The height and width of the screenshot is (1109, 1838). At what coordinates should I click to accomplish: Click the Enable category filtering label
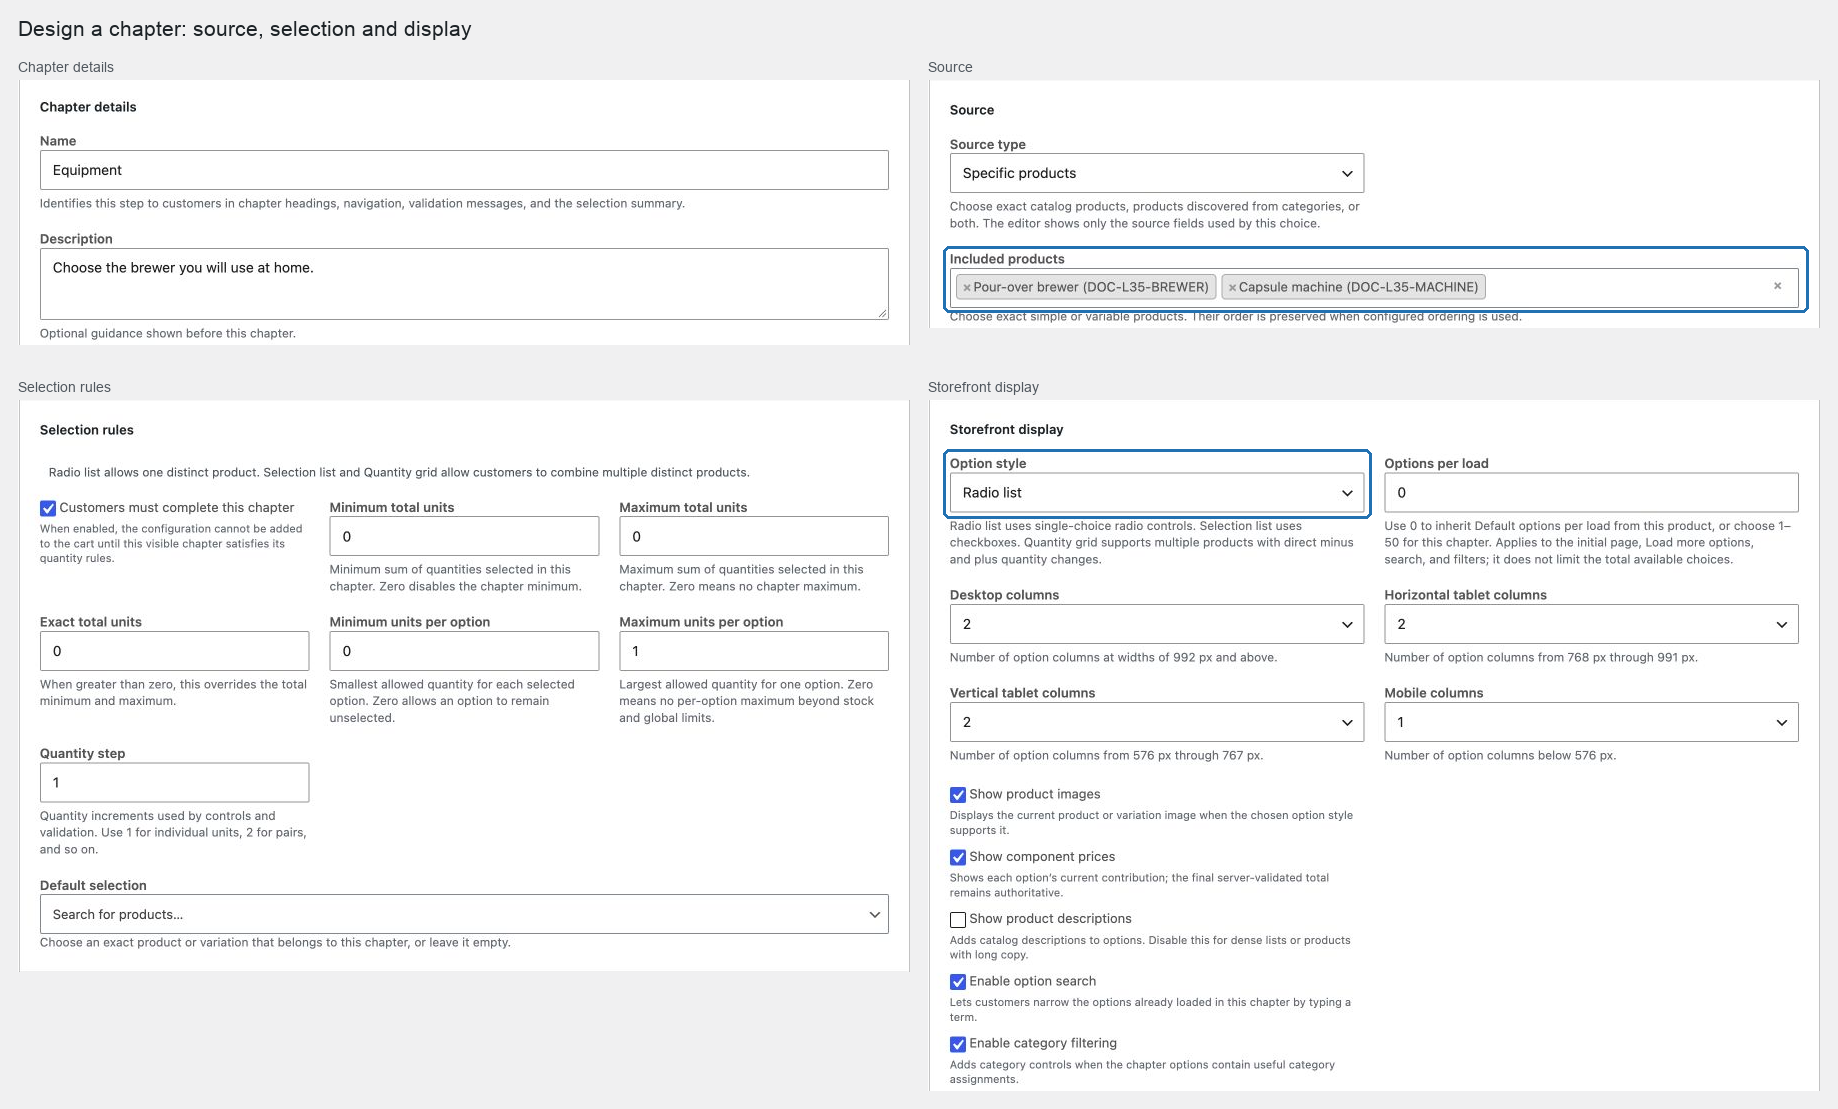(1042, 1043)
